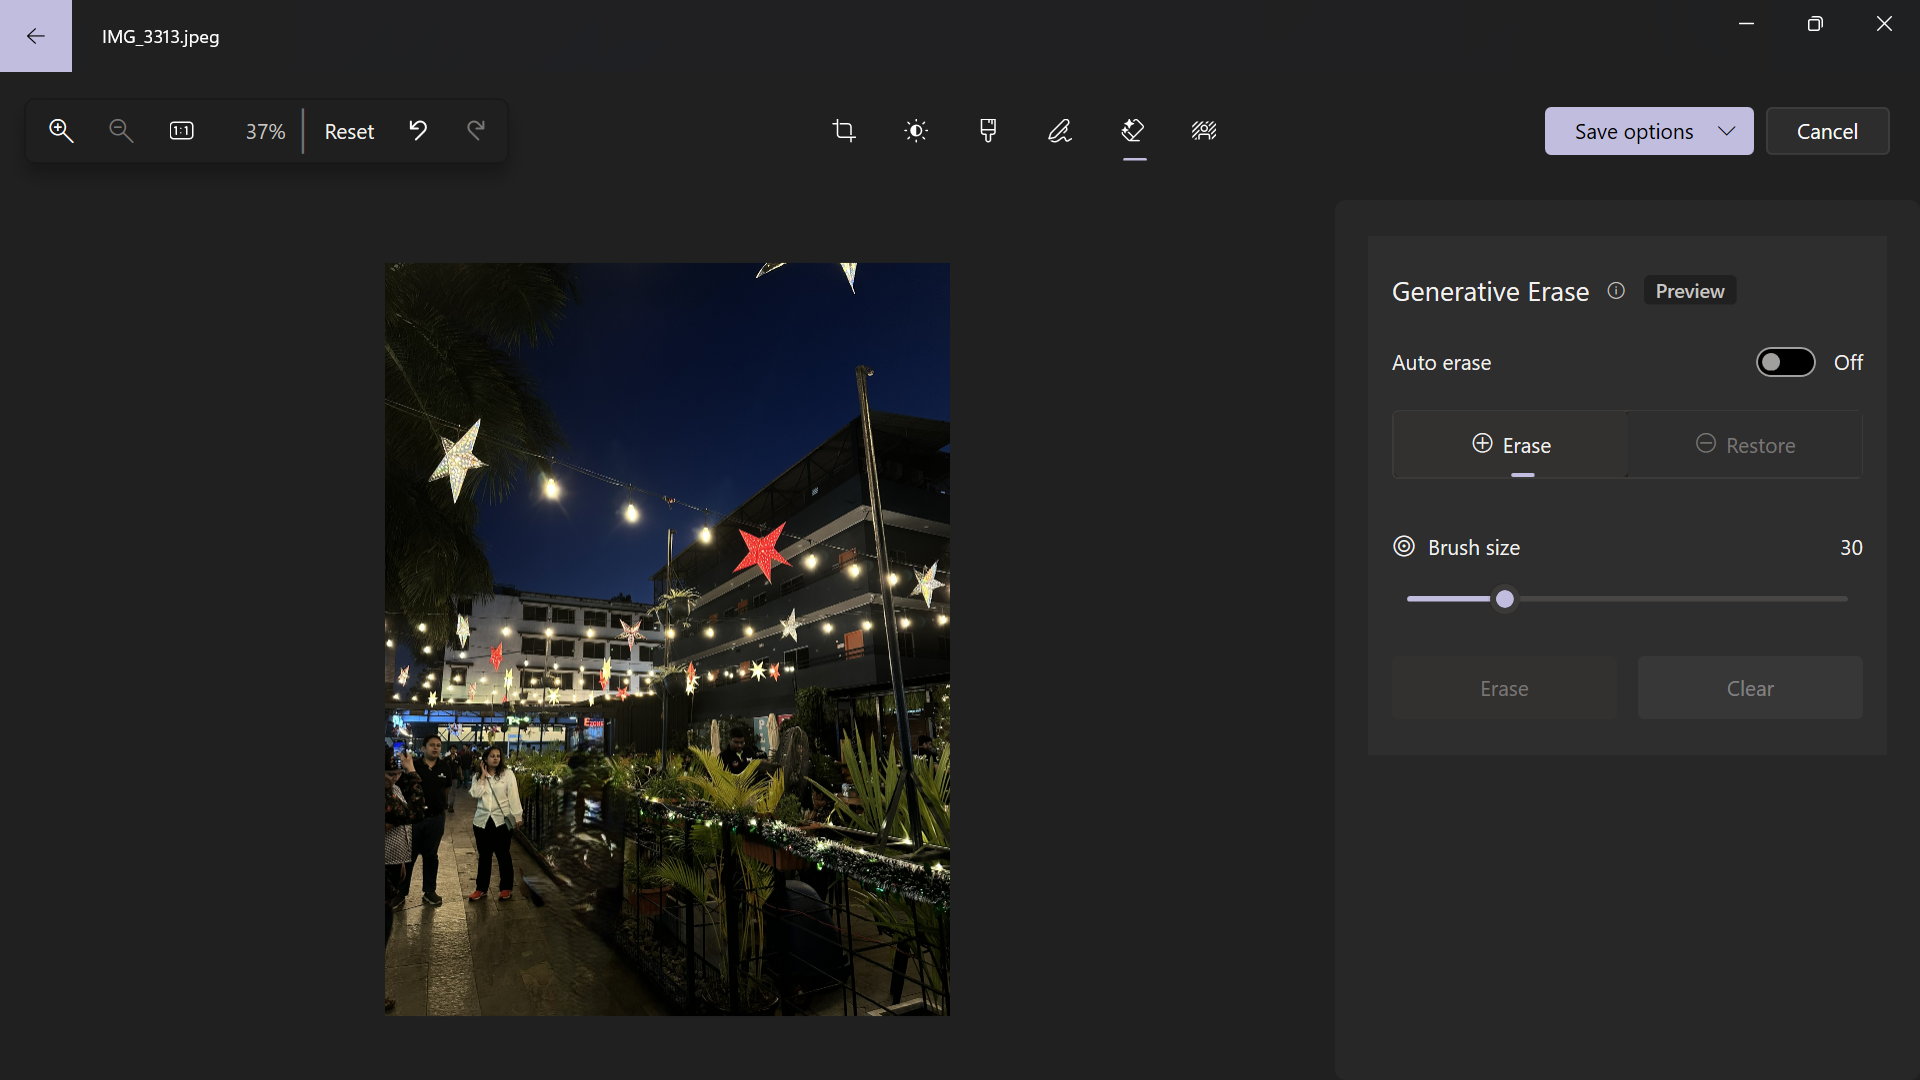Select the Crop tool icon
Image resolution: width=1920 pixels, height=1080 pixels.
pyautogui.click(x=844, y=131)
